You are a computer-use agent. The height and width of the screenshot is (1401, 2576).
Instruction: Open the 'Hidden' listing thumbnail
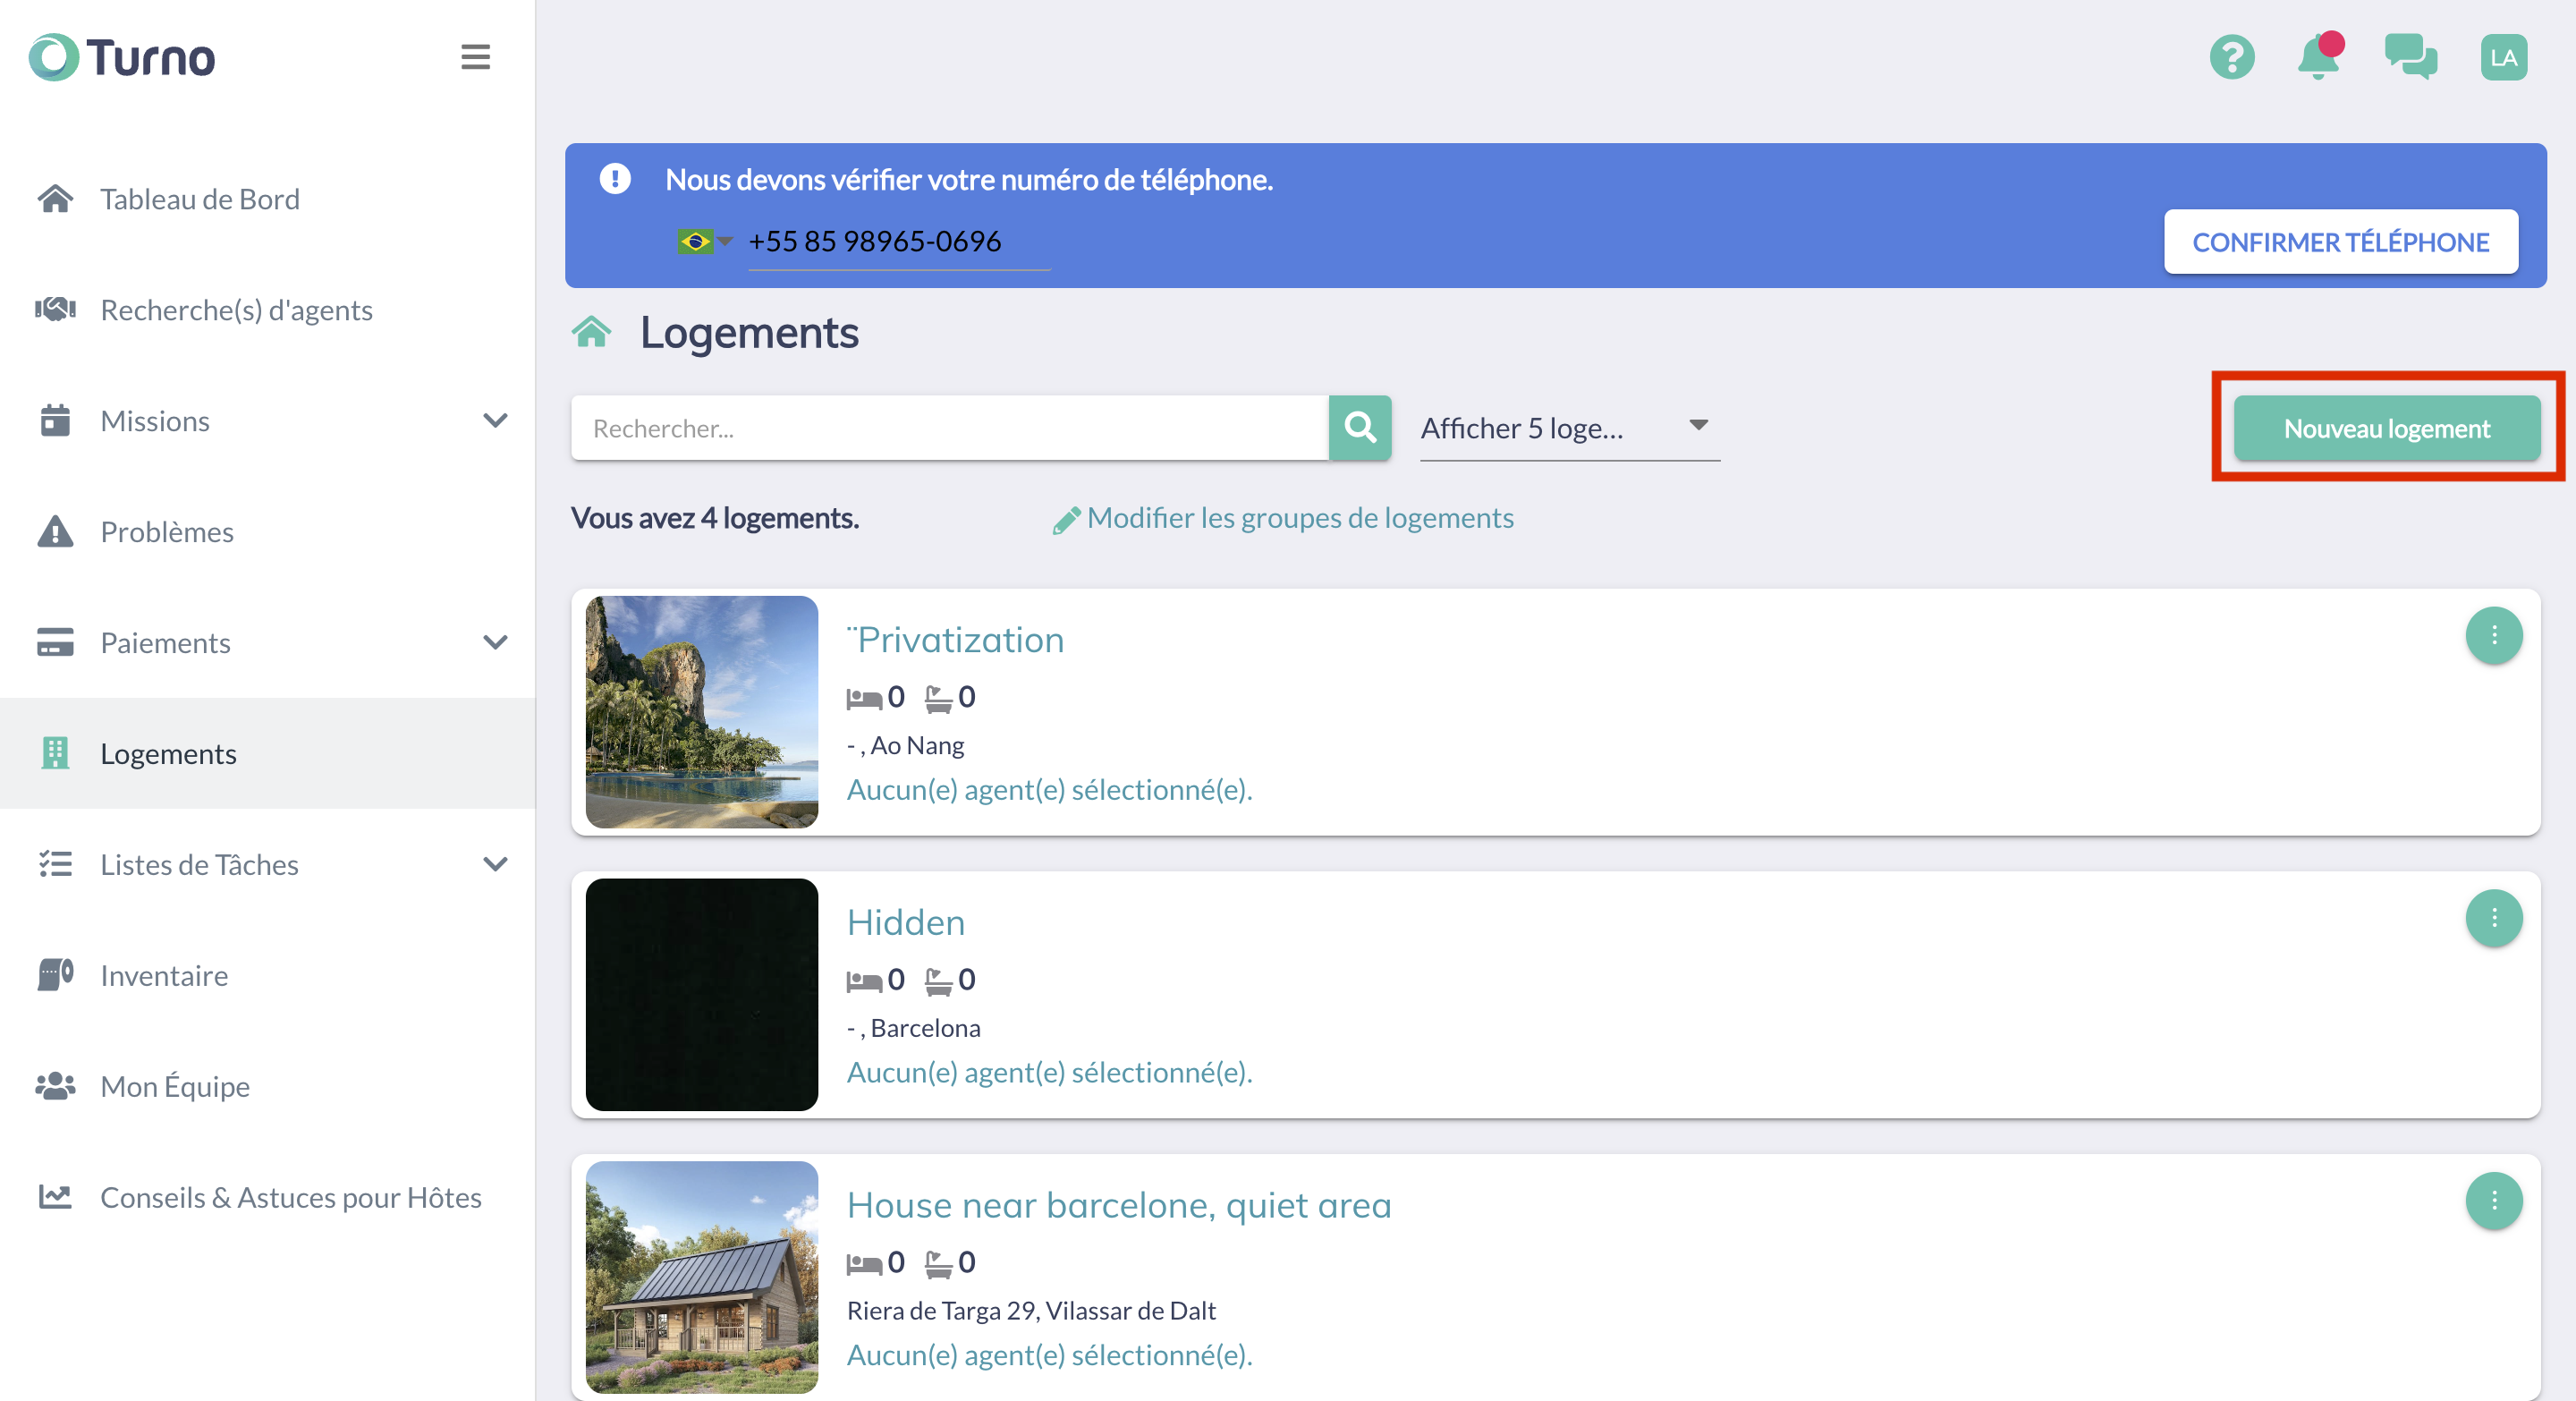701,995
